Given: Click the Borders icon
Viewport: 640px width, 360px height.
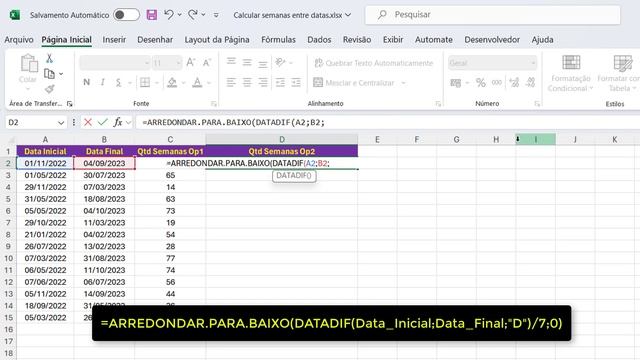Looking at the screenshot, I should (x=145, y=82).
